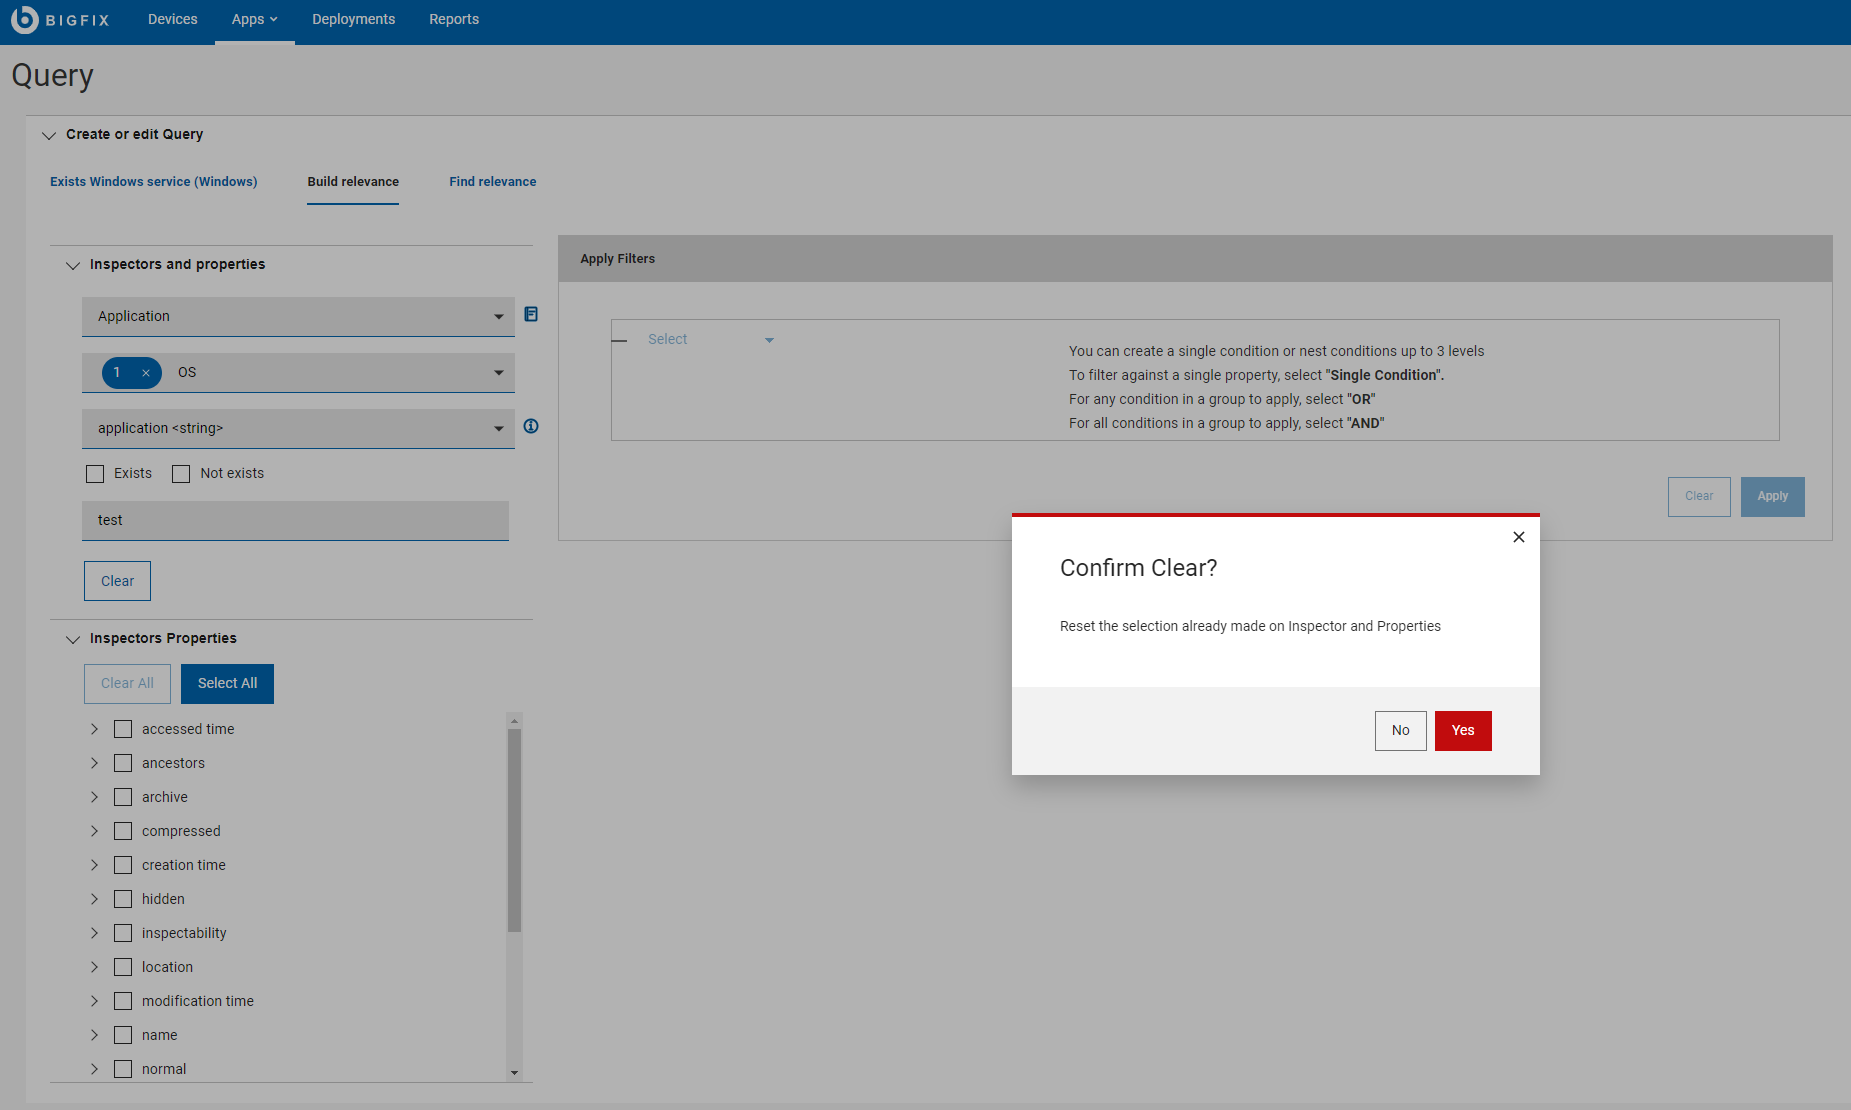Switch to the Find relevance tab

tap(492, 182)
